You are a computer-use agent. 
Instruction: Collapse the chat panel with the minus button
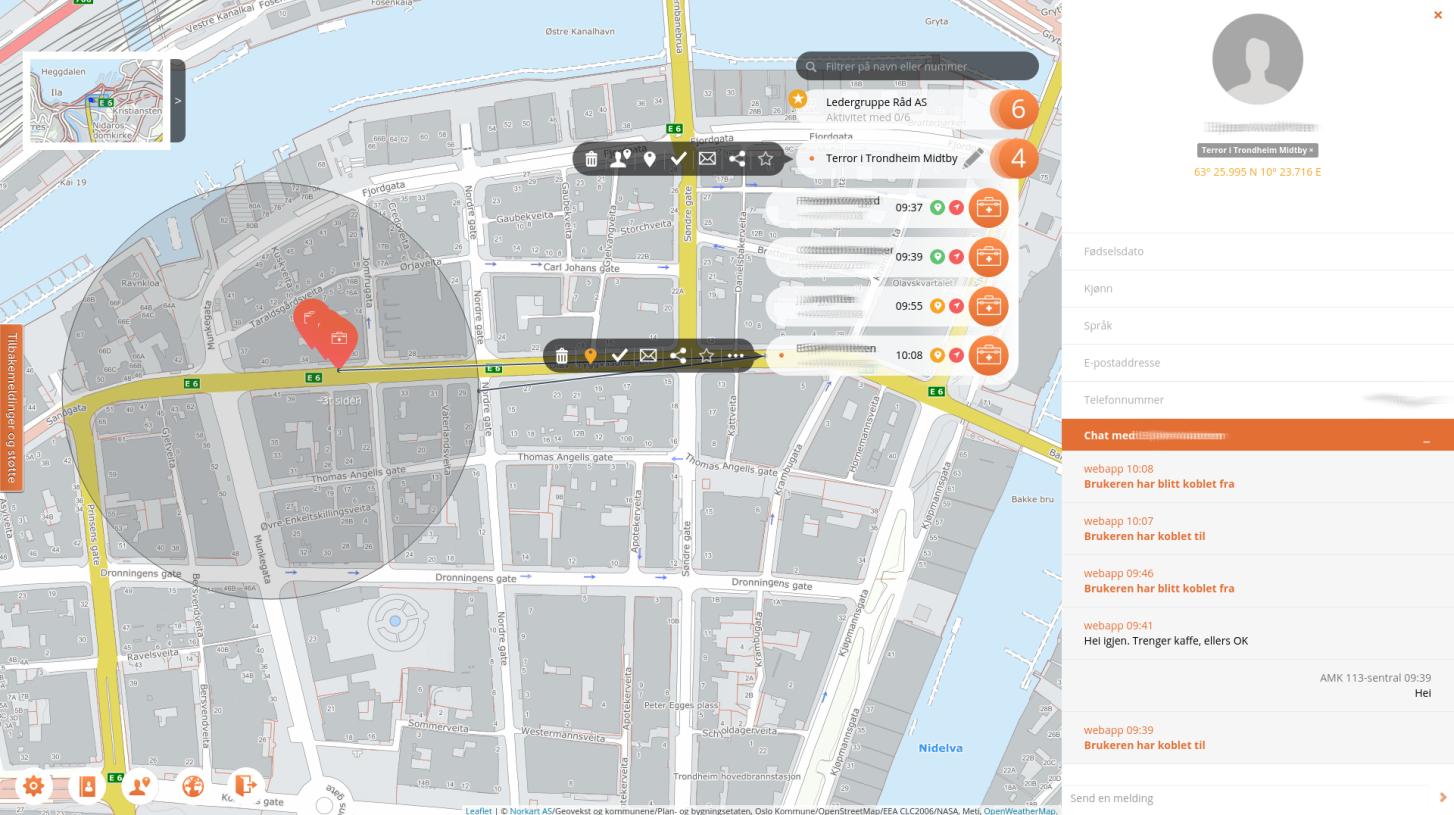pos(1426,437)
